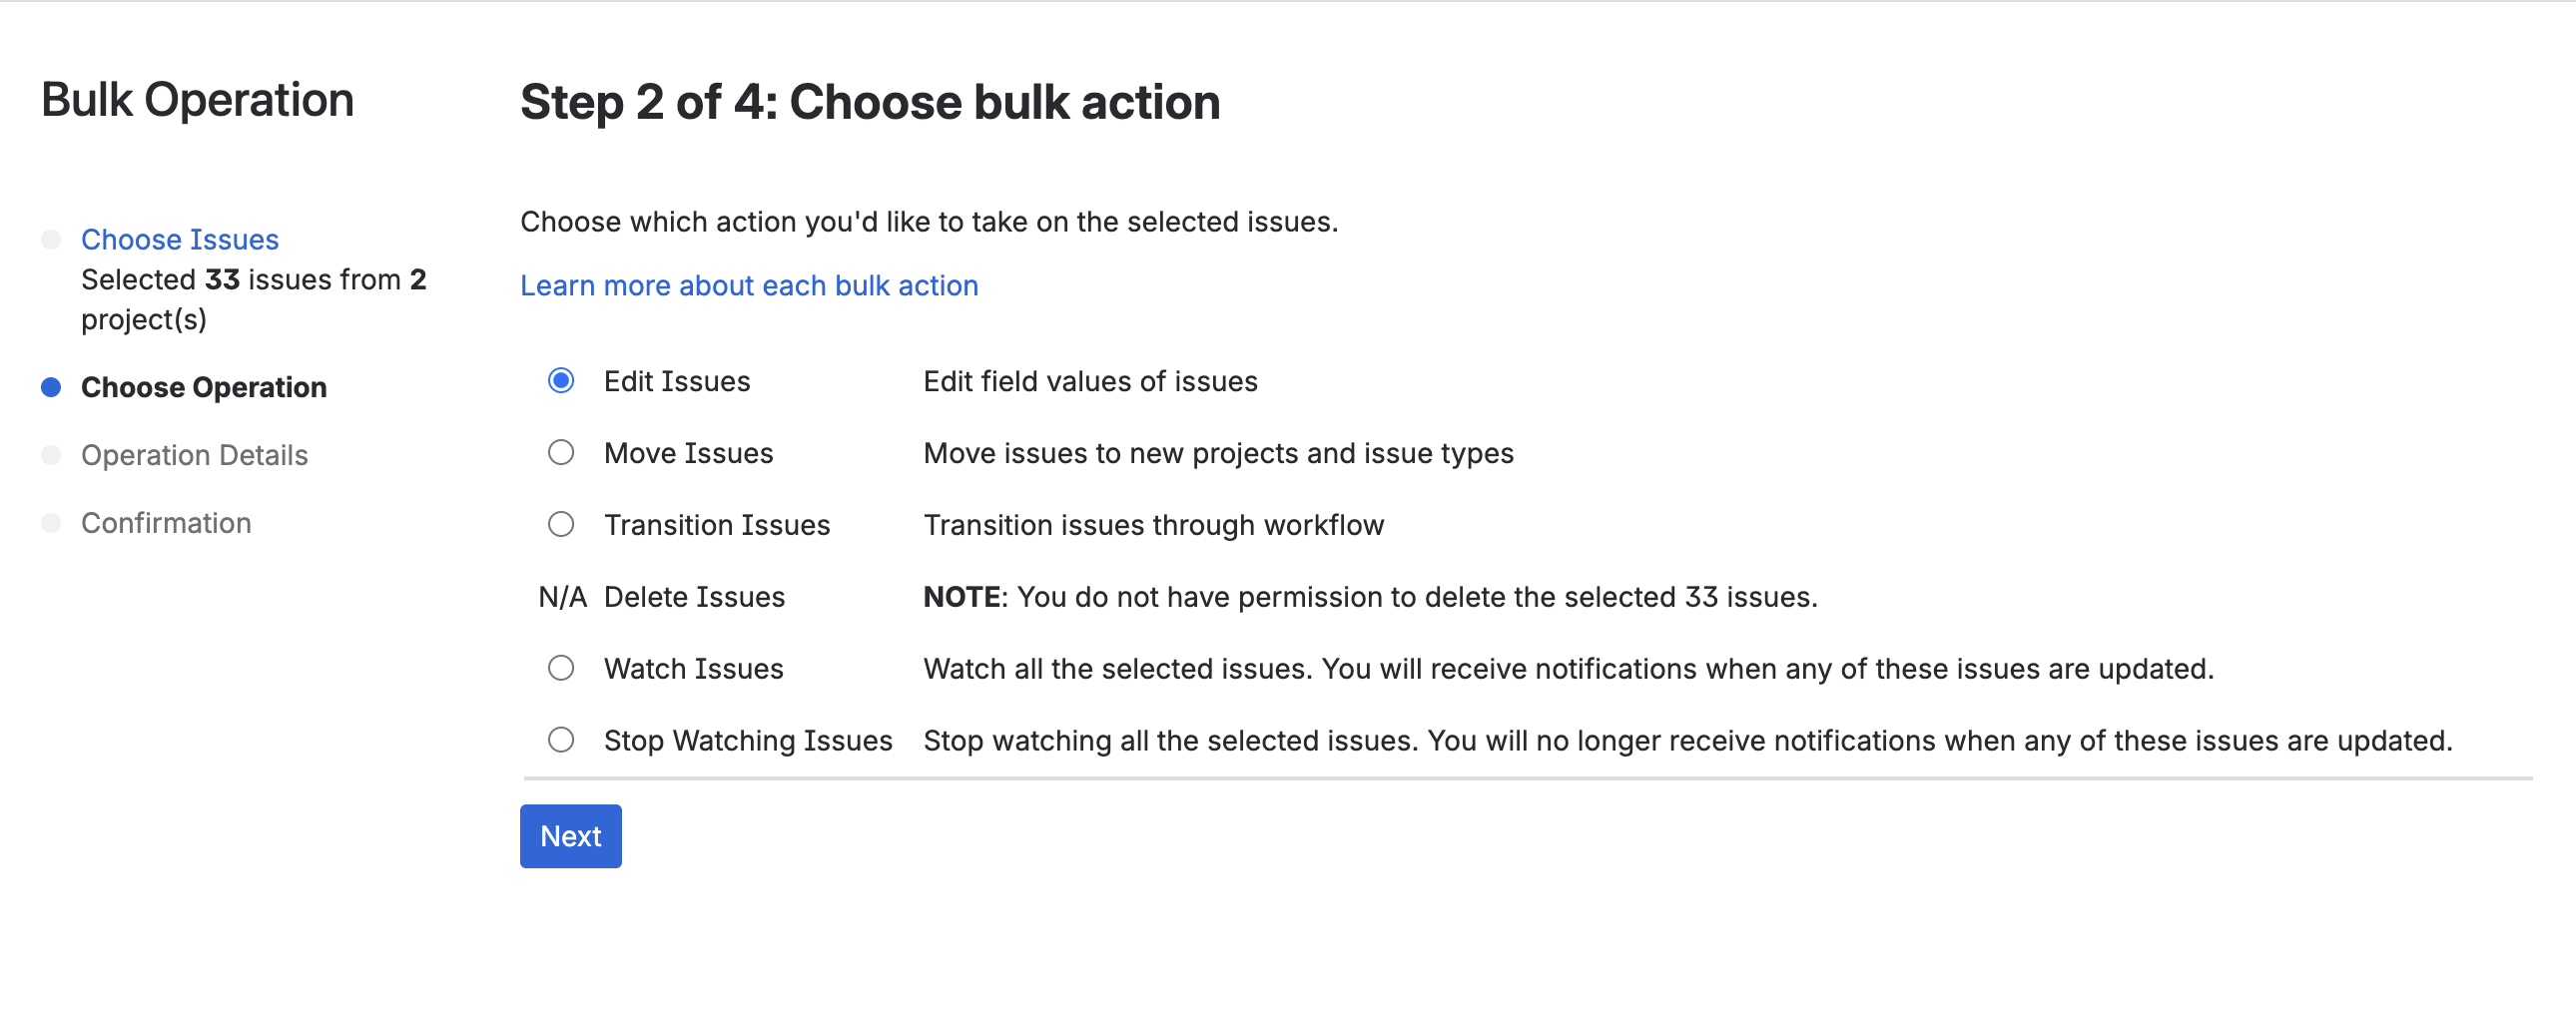This screenshot has width=2576, height=1014.
Task: Click the gray dot beside Choose Issues
Action: pyautogui.click(x=51, y=240)
